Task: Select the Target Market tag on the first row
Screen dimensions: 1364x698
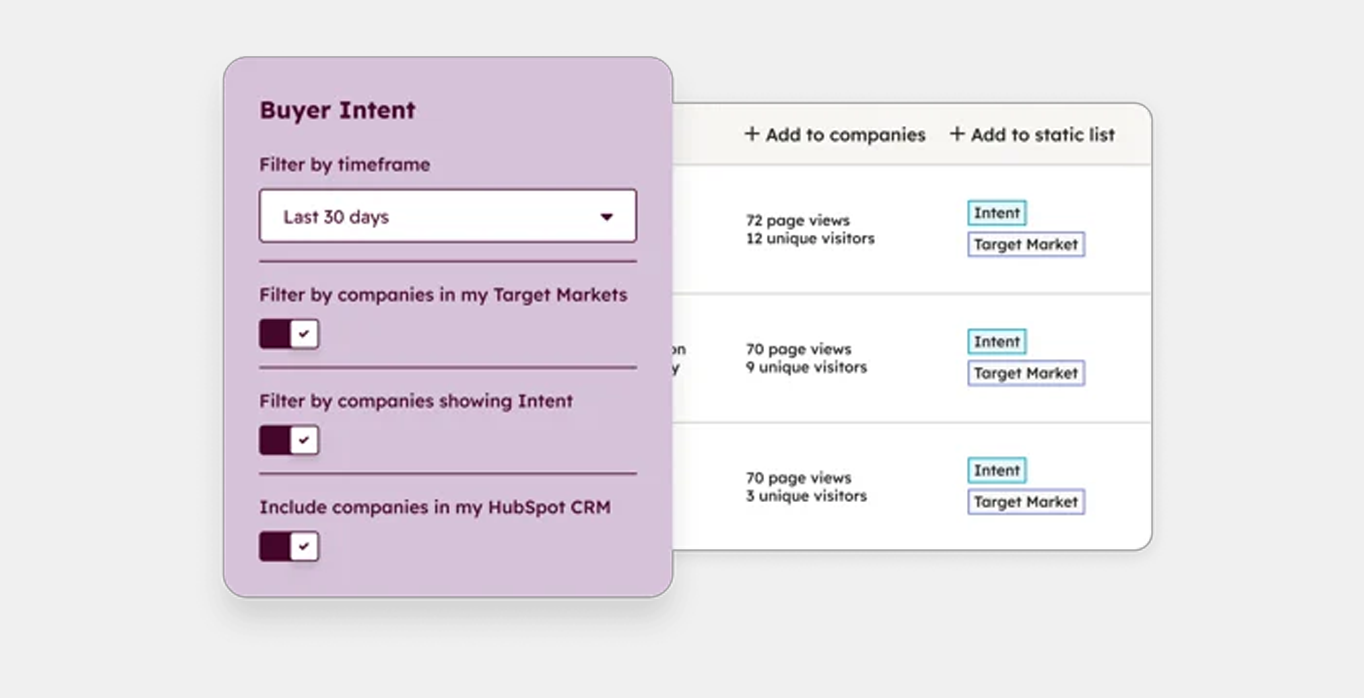Action: pyautogui.click(x=1026, y=244)
